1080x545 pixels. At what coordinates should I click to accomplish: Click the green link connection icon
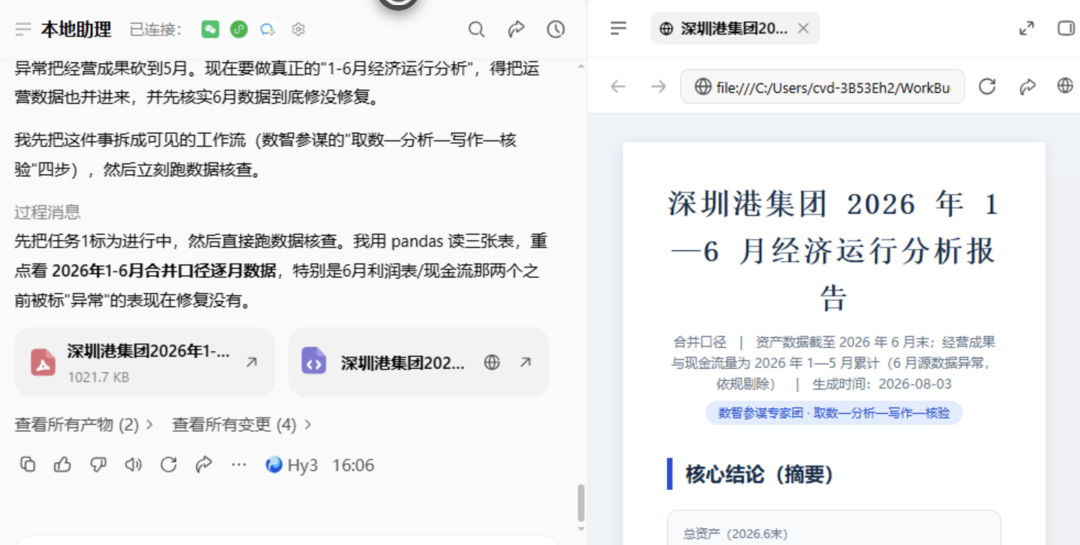pos(238,29)
